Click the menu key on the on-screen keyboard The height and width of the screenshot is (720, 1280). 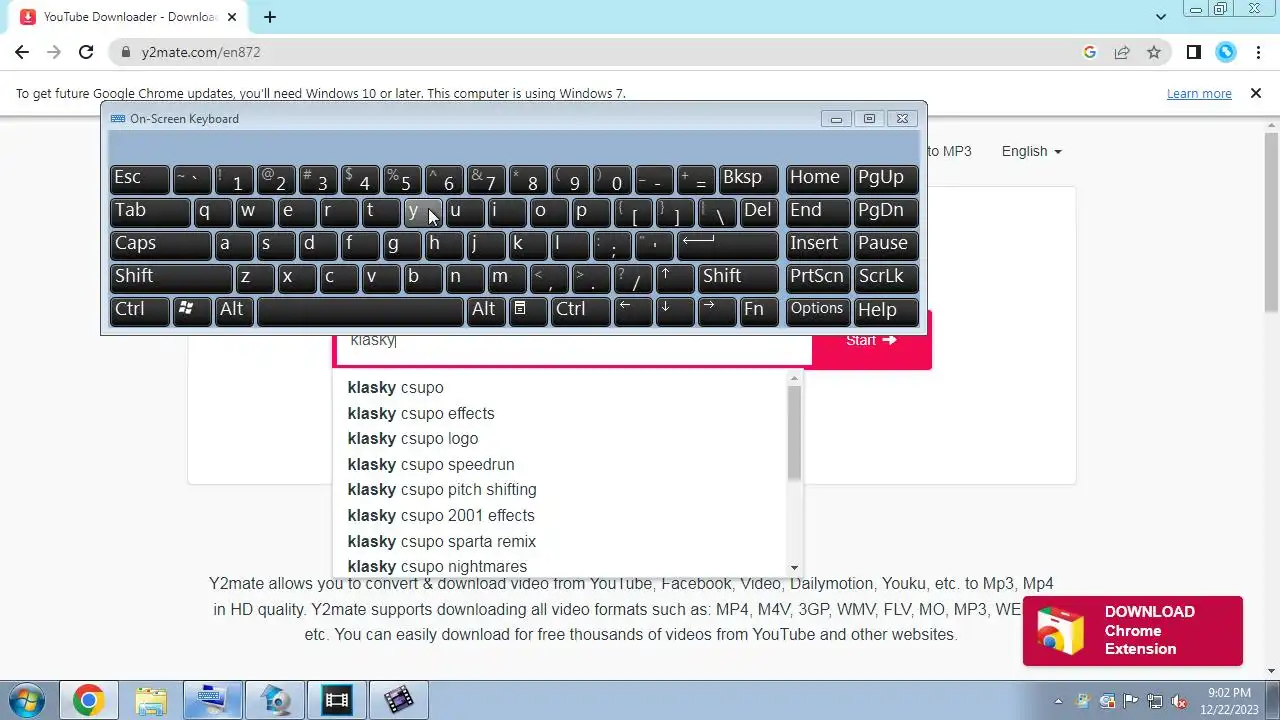coord(527,310)
